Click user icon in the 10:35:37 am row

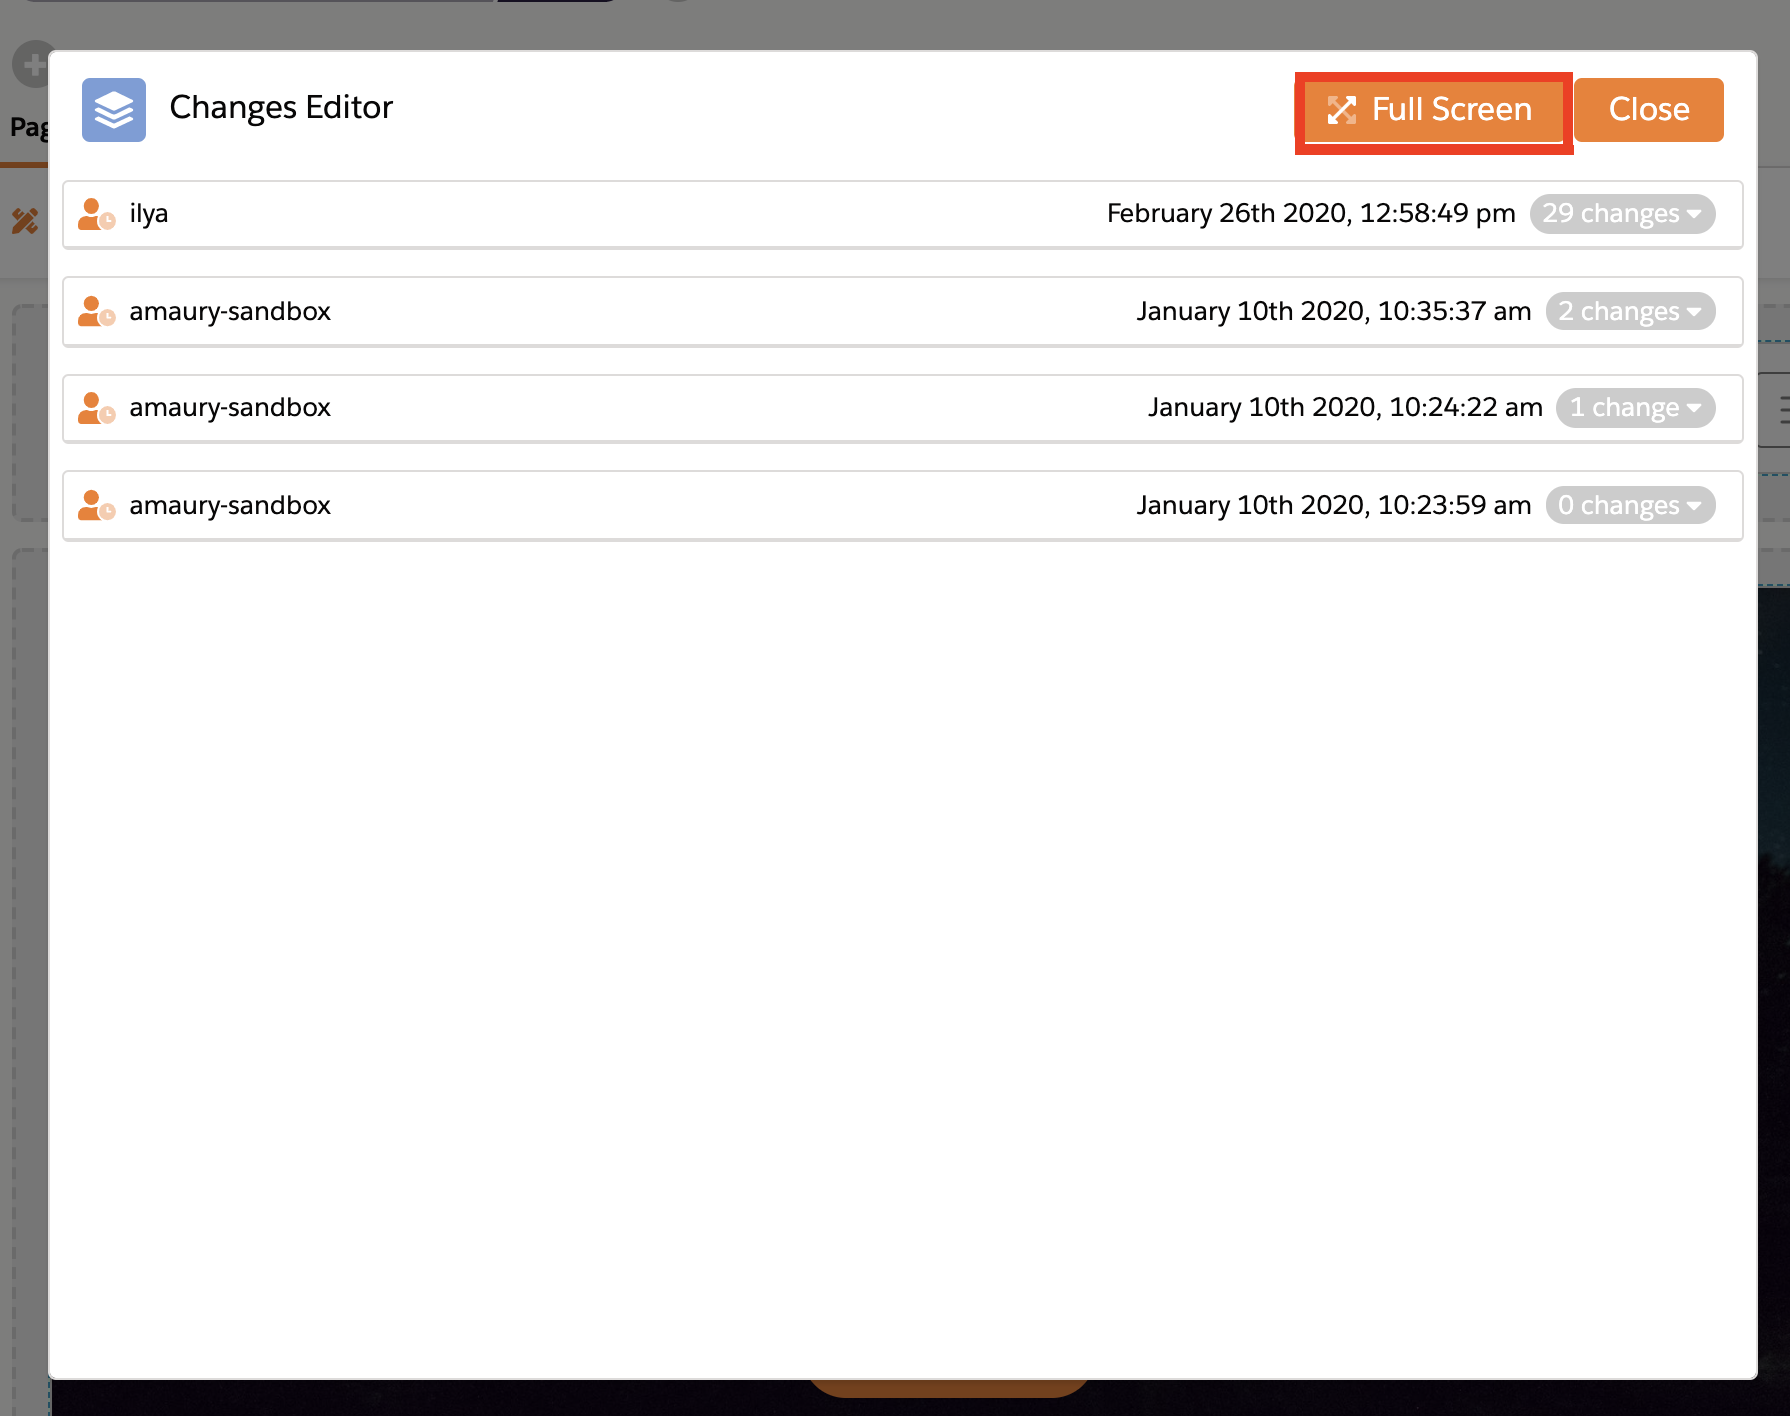(x=97, y=311)
